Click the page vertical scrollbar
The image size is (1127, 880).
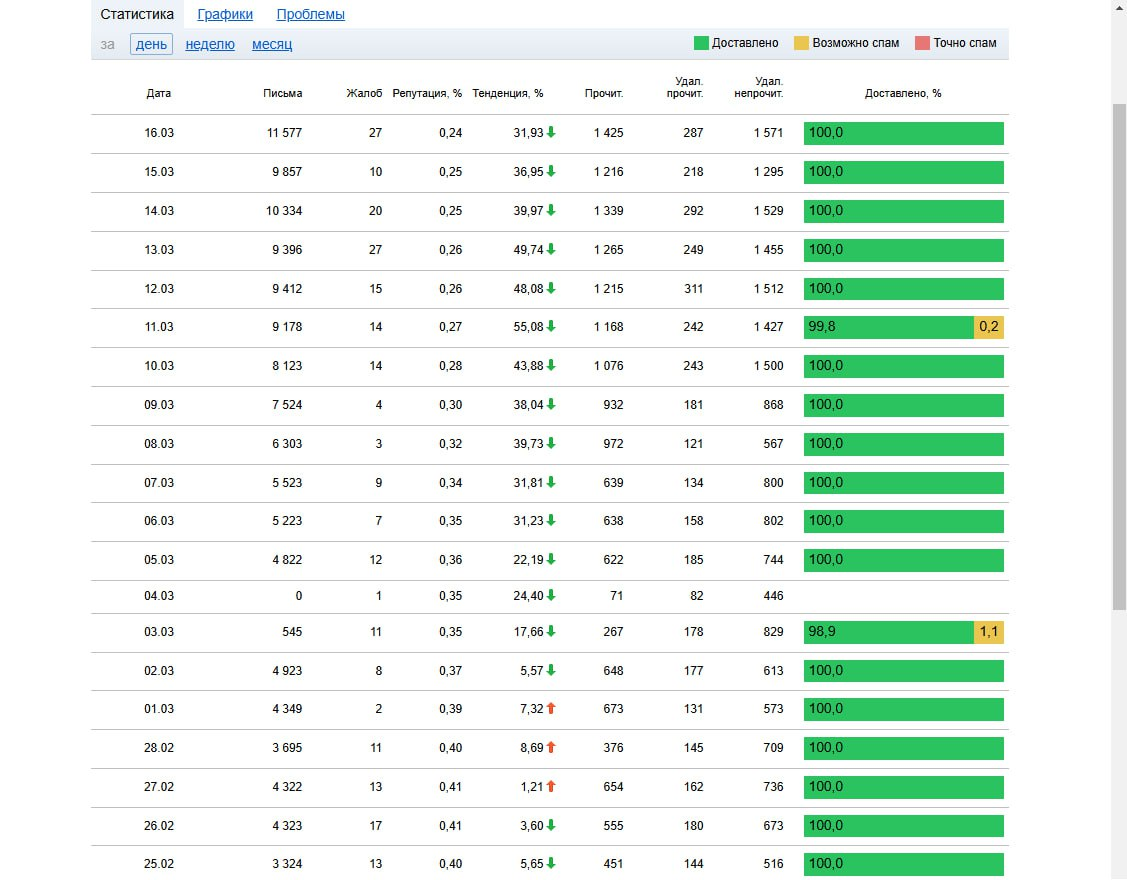1119,357
